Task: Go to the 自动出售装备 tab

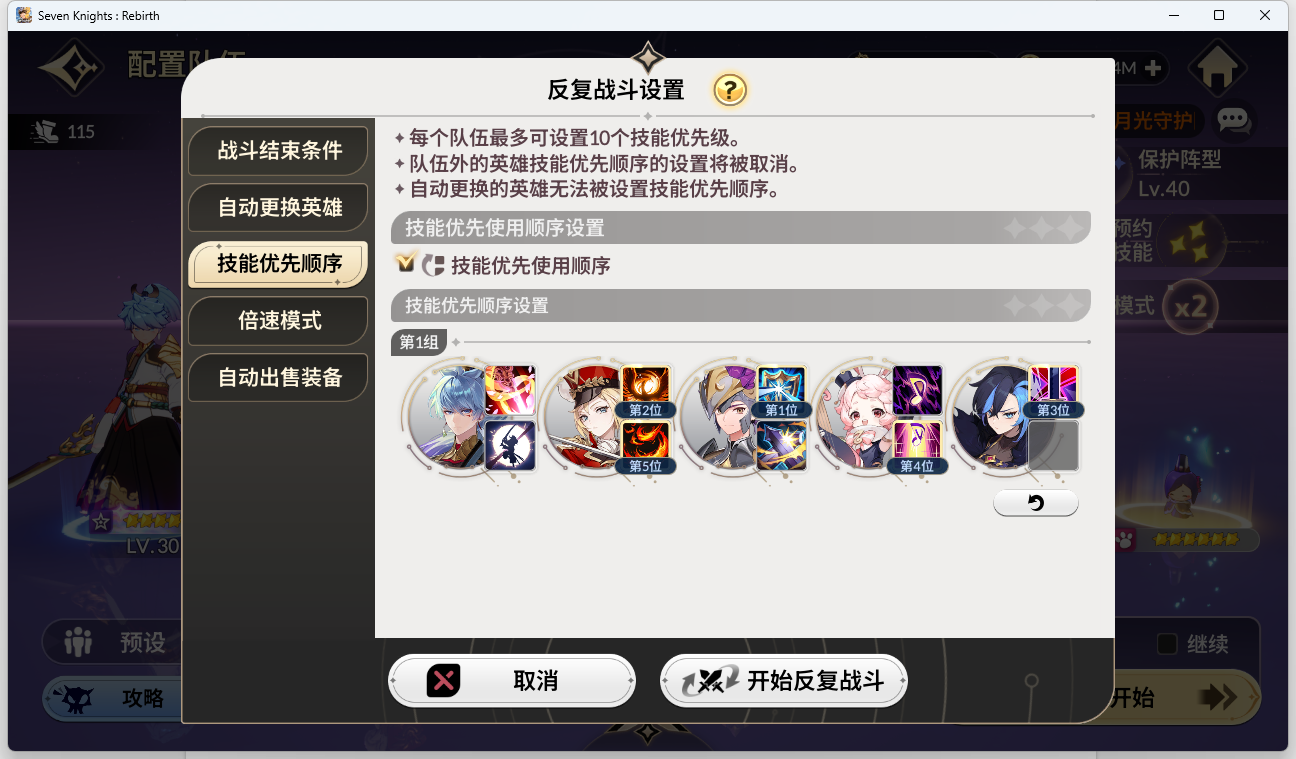Action: [x=278, y=377]
